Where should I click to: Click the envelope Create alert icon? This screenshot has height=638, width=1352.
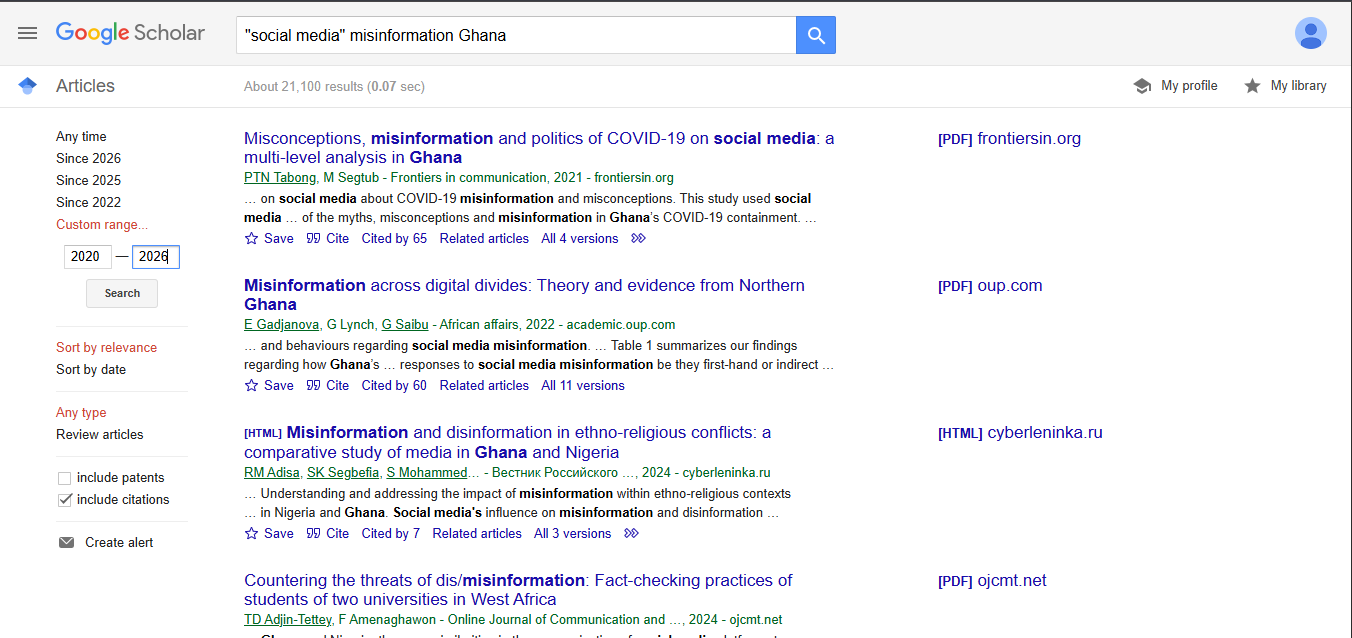coord(66,542)
